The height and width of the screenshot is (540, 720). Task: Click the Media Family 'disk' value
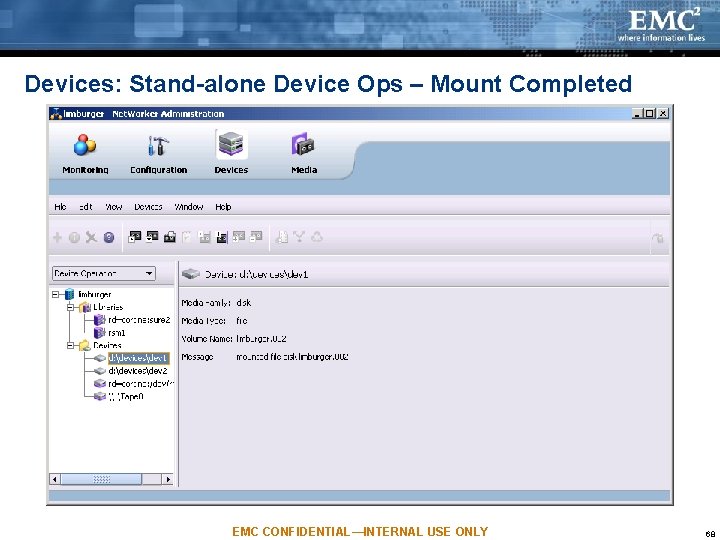(x=244, y=303)
